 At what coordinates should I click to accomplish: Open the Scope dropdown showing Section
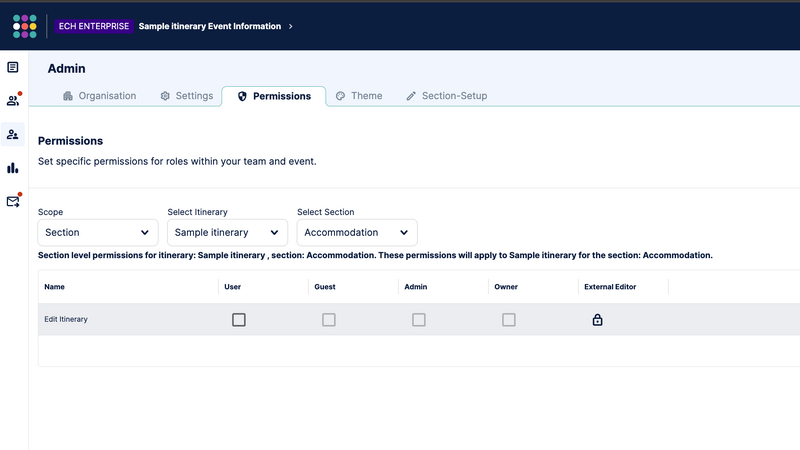pos(98,233)
